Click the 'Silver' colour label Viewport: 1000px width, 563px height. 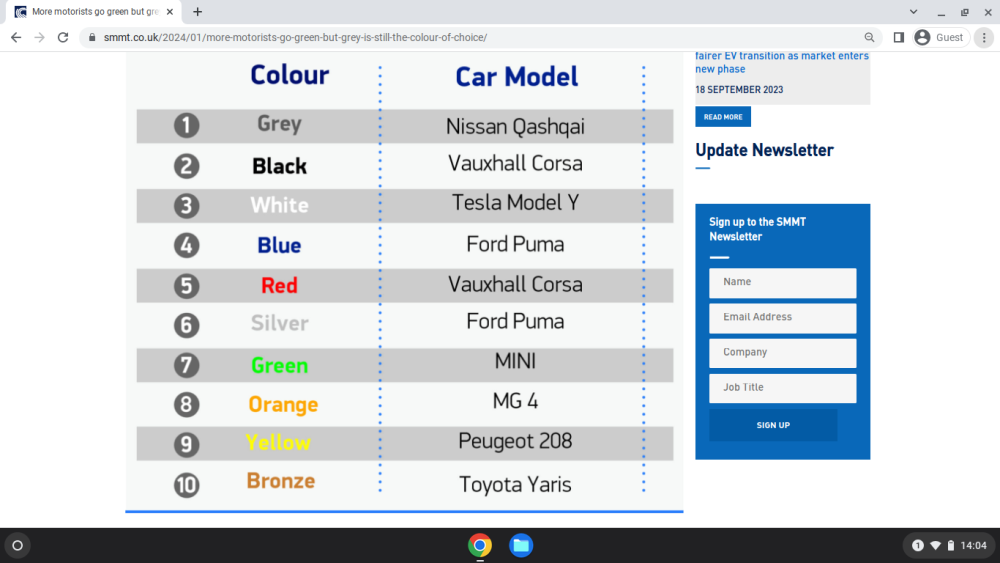point(279,323)
